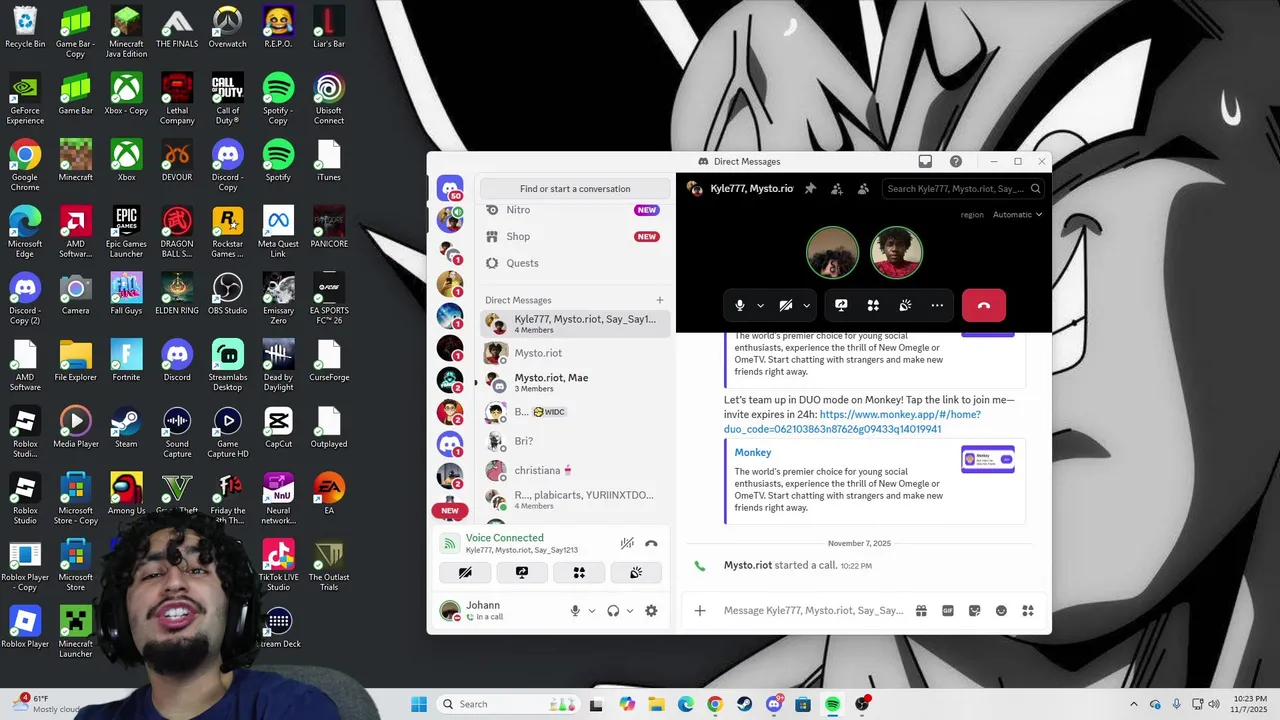Deafen headphones in user panel
The height and width of the screenshot is (720, 1280).
pyautogui.click(x=613, y=611)
